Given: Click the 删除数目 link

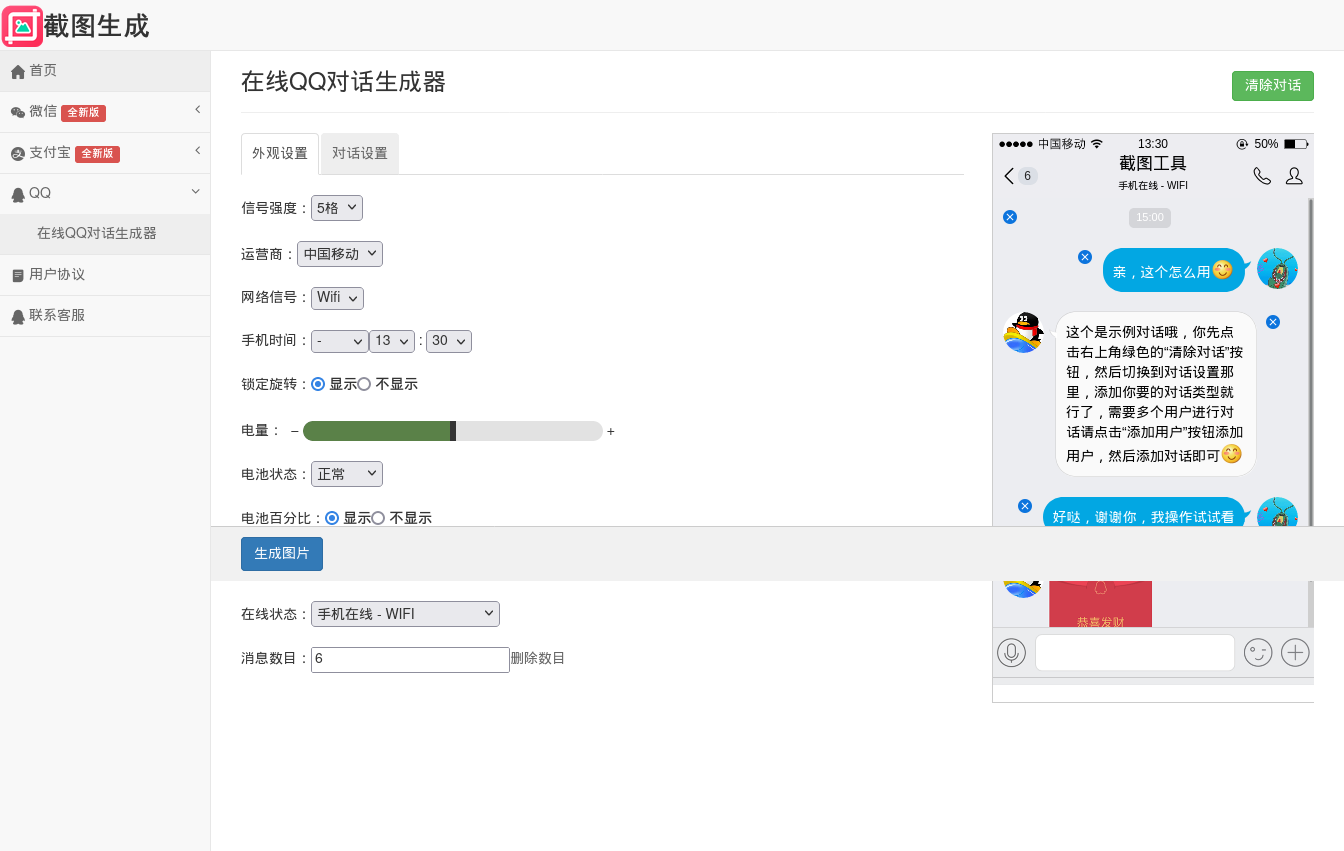Looking at the screenshot, I should [x=538, y=658].
